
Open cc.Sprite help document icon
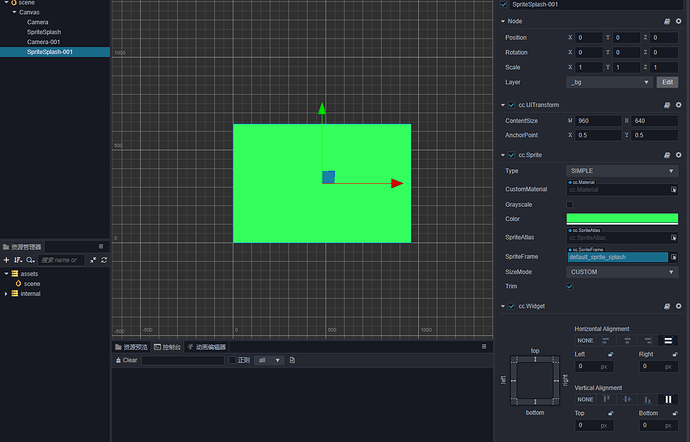pyautogui.click(x=667, y=155)
